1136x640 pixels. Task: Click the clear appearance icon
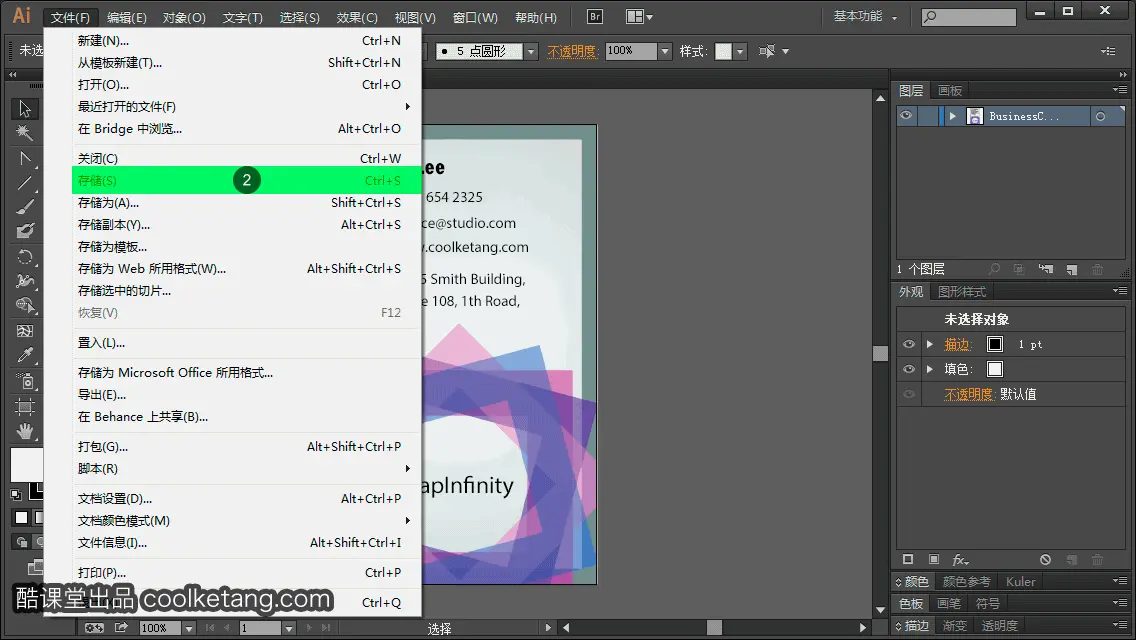point(1045,560)
